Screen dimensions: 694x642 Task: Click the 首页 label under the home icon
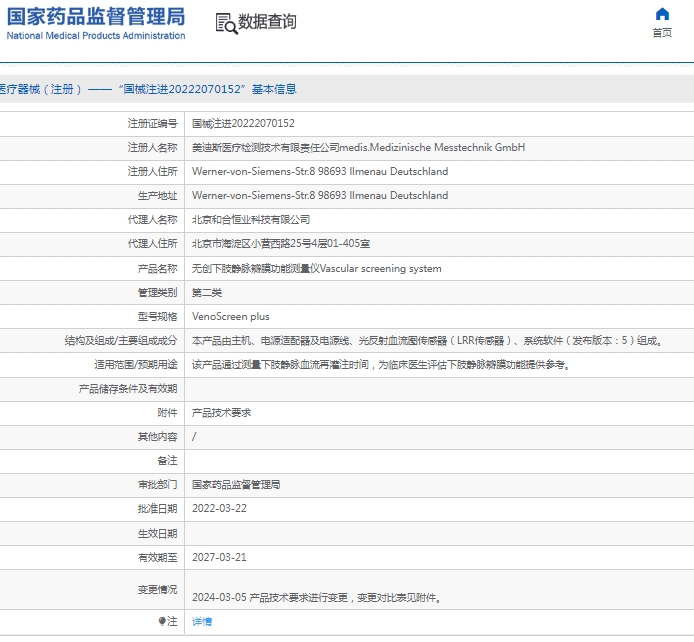(x=662, y=33)
